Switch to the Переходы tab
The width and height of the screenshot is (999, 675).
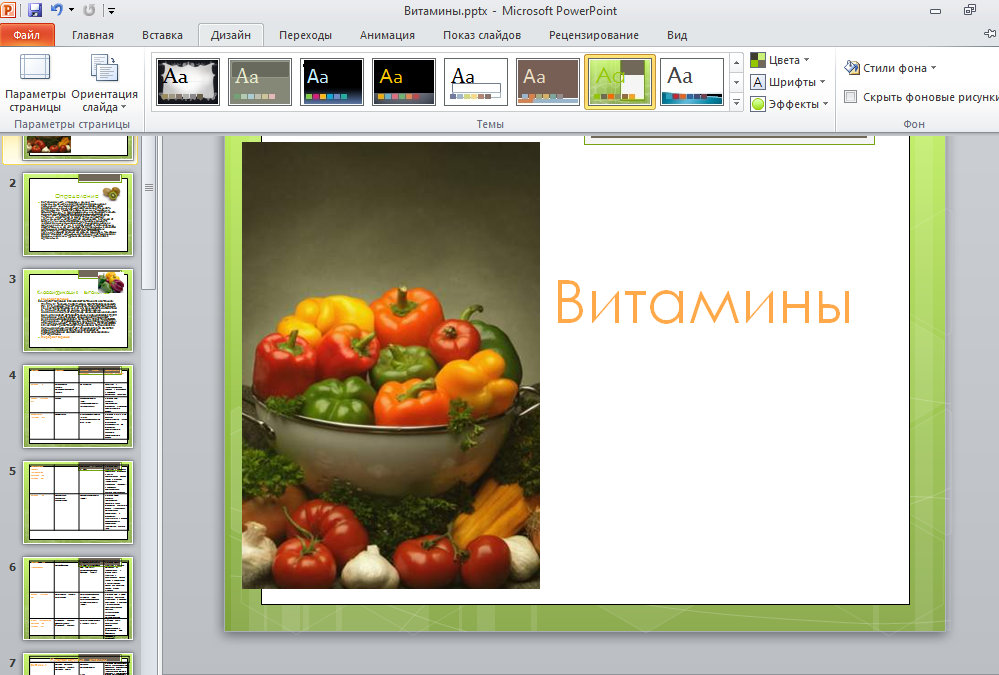click(x=305, y=35)
